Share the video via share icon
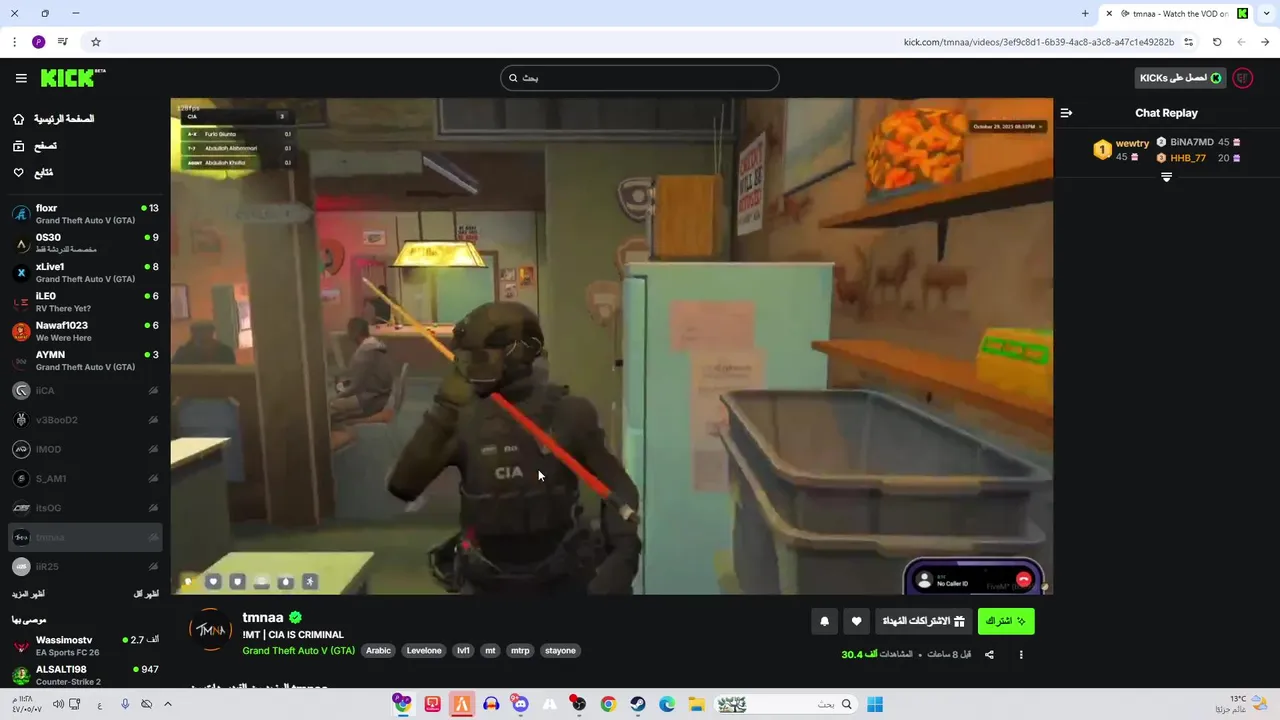The width and height of the screenshot is (1280, 720). [x=989, y=655]
